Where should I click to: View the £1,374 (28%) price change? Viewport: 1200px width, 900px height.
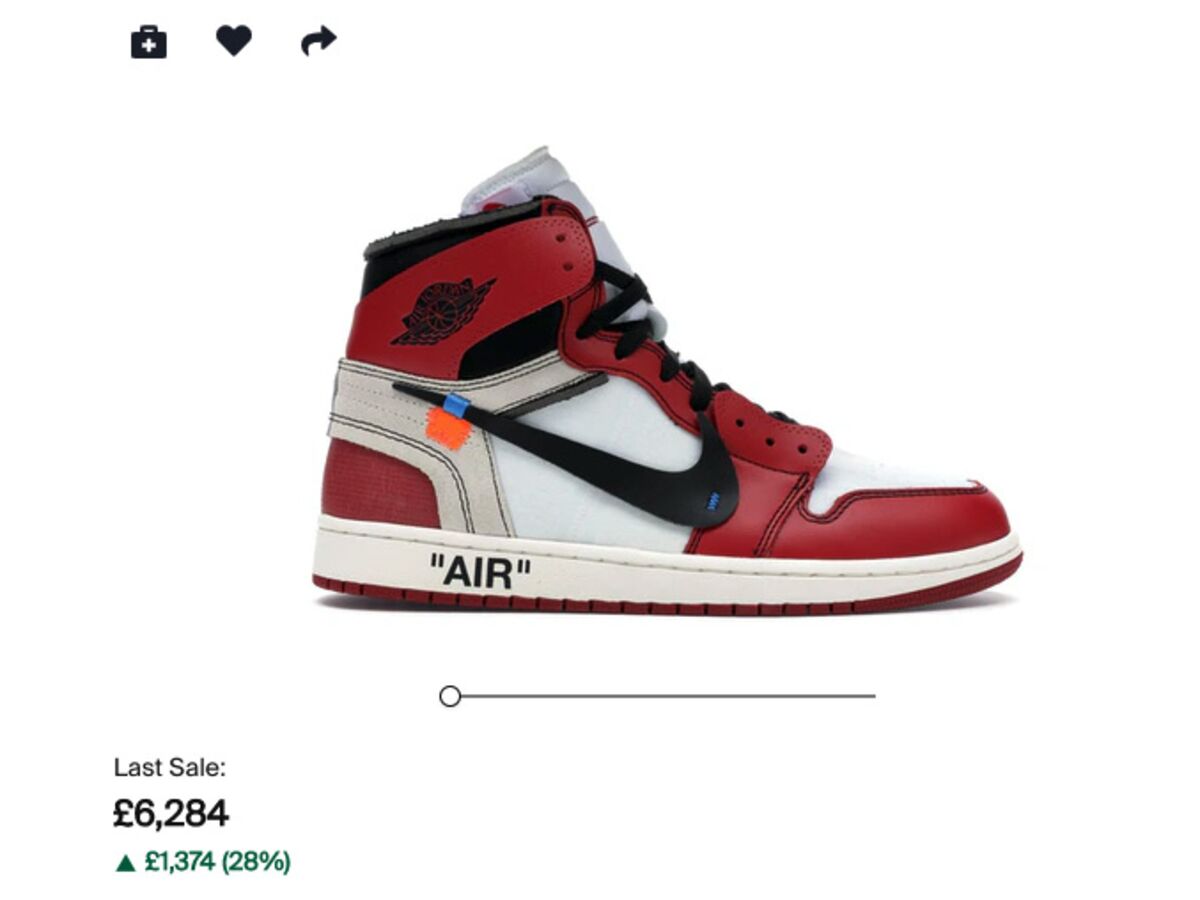point(217,861)
